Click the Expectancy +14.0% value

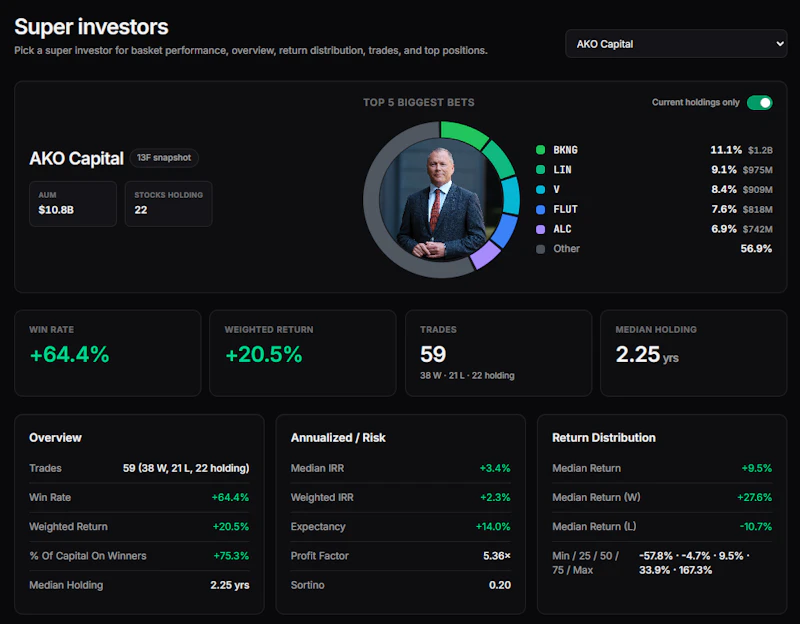coord(493,527)
